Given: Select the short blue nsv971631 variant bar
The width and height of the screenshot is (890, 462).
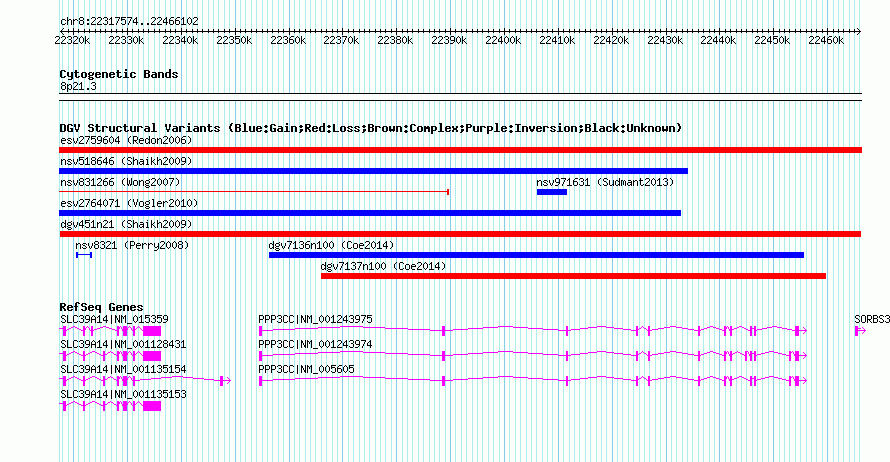Looking at the screenshot, I should click(552, 192).
